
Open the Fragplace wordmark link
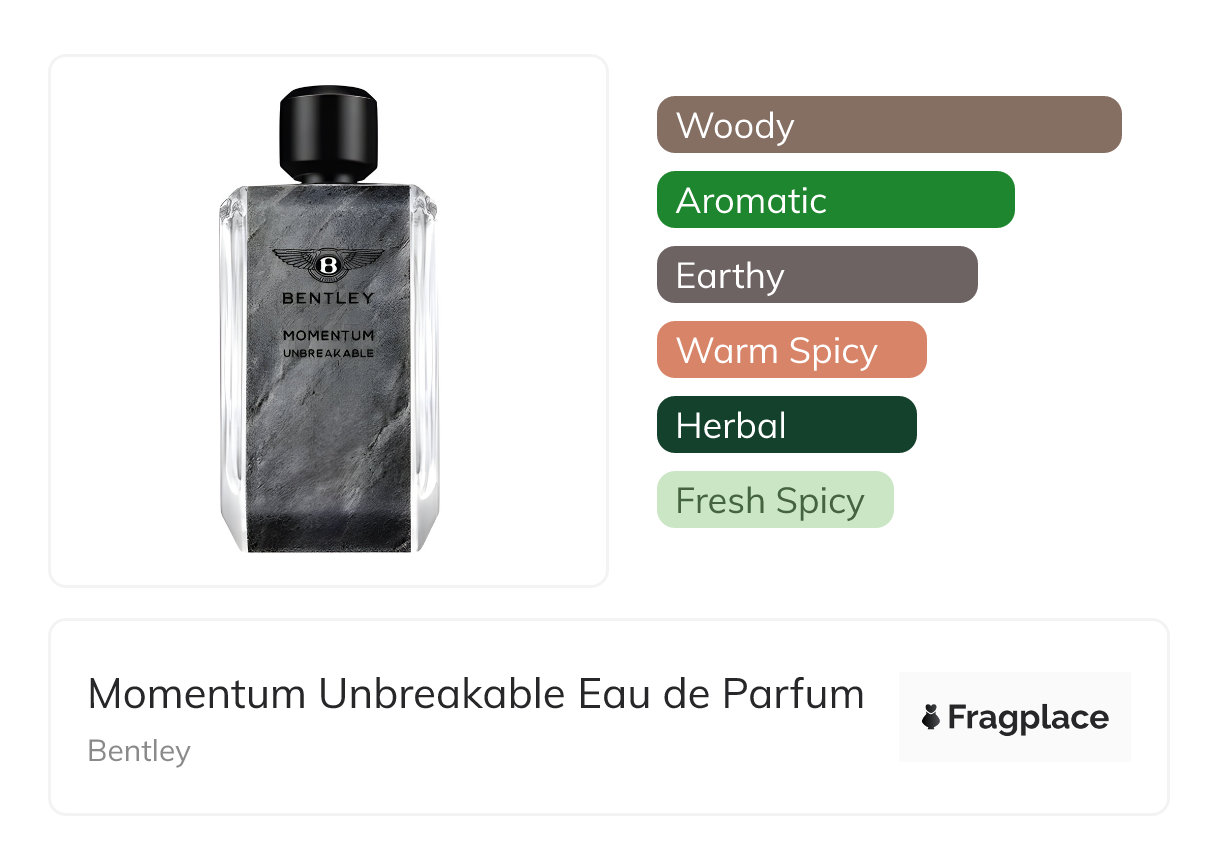coord(1028,718)
